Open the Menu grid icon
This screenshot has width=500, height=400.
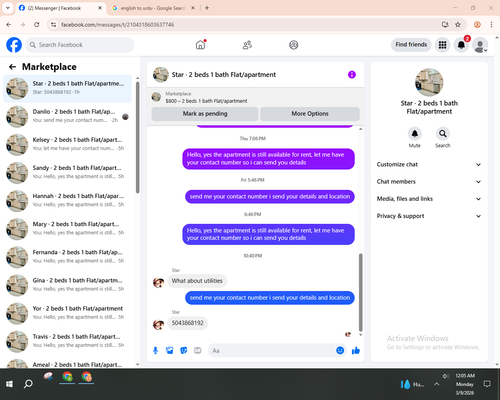pyautogui.click(x=442, y=45)
